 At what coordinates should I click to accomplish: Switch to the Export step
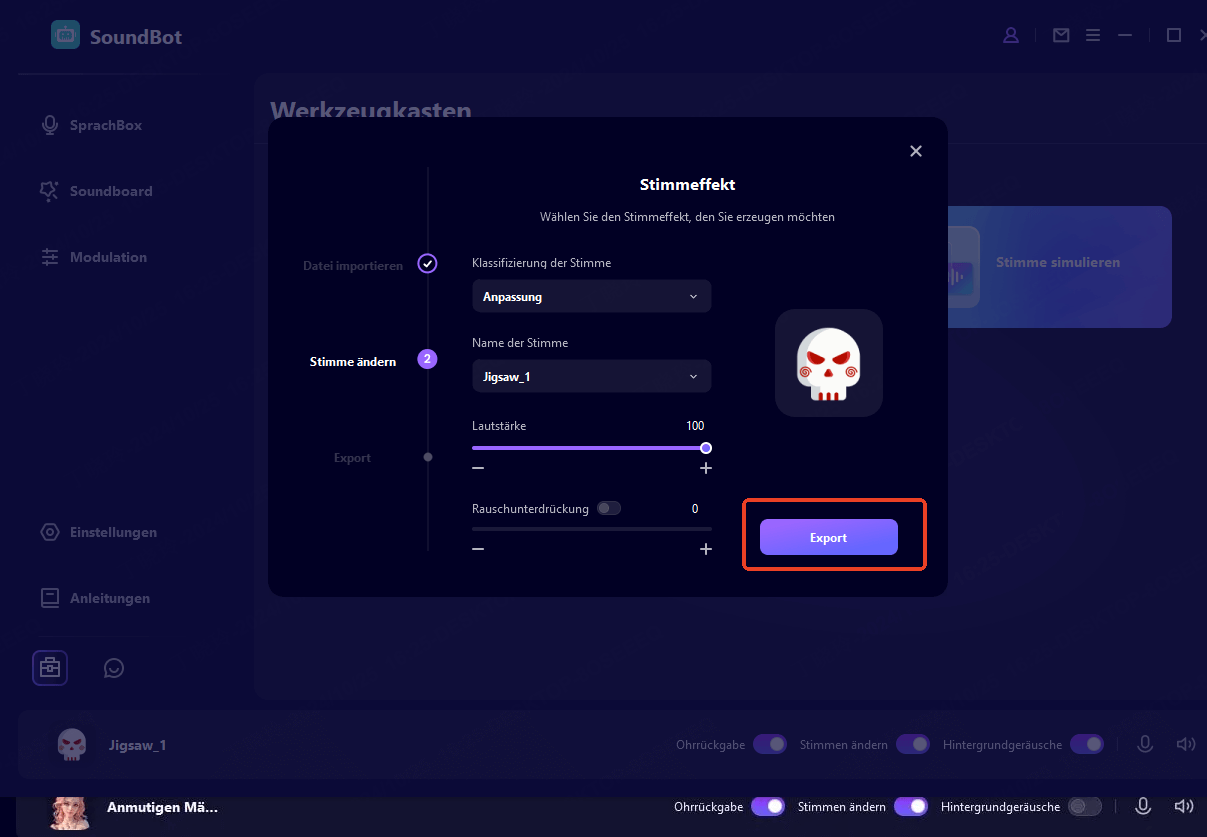click(352, 457)
